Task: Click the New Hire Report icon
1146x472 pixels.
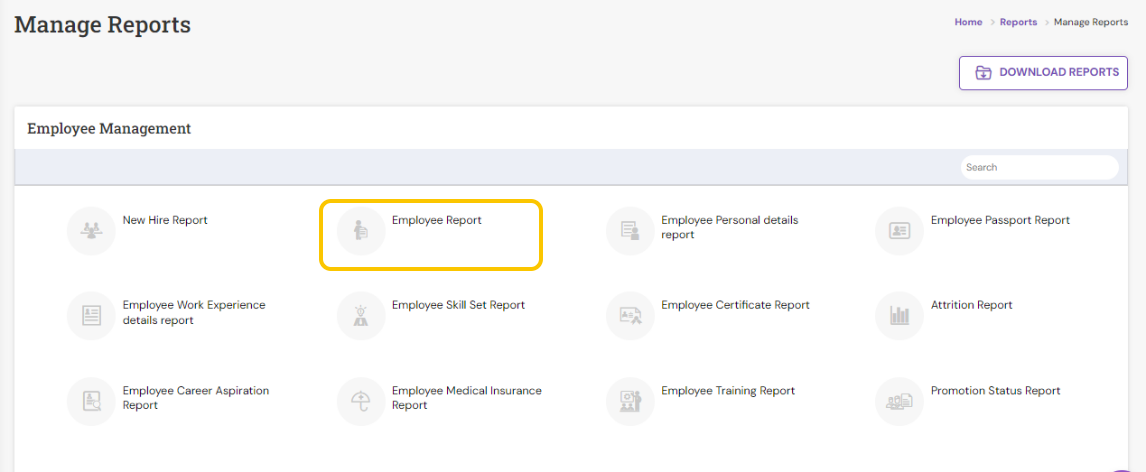Action: point(91,231)
